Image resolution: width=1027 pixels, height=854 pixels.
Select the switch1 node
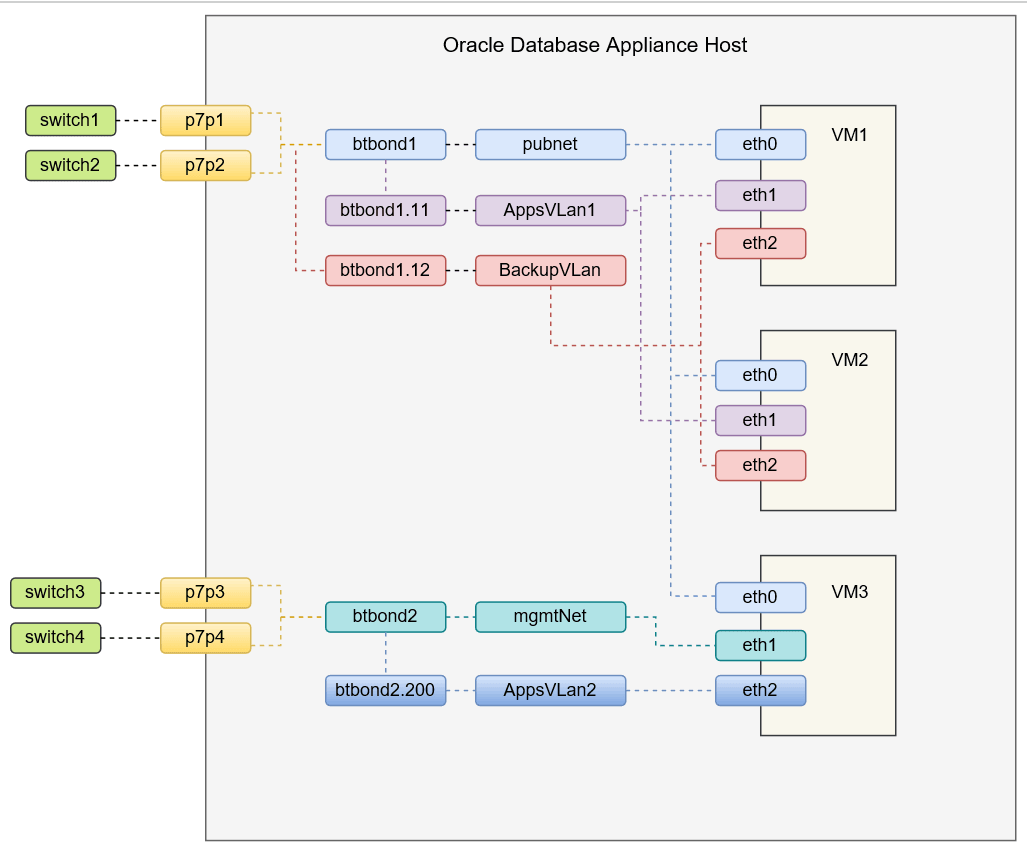tap(70, 120)
